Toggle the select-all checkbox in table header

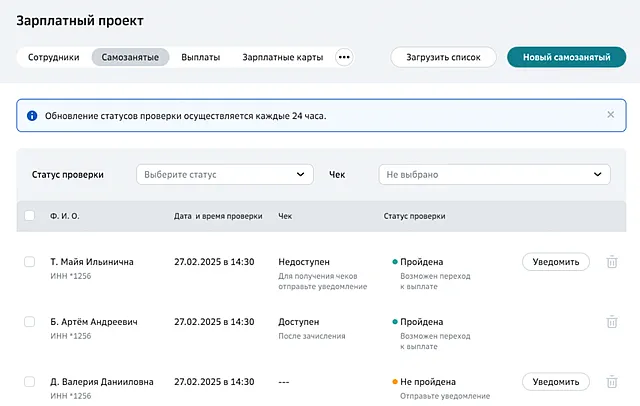tap(29, 215)
